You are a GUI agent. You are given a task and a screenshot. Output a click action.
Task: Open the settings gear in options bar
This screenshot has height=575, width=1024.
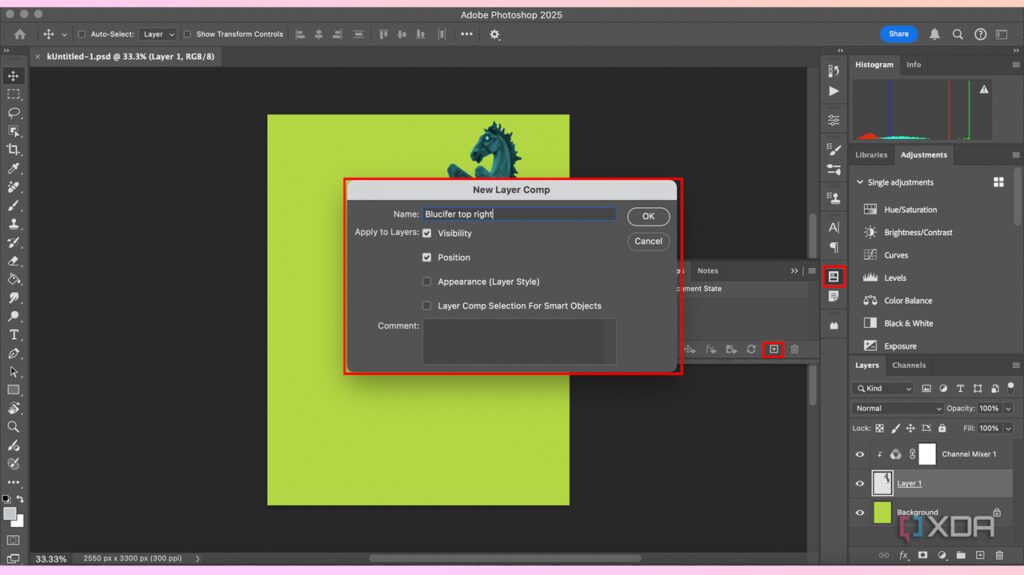[x=494, y=35]
